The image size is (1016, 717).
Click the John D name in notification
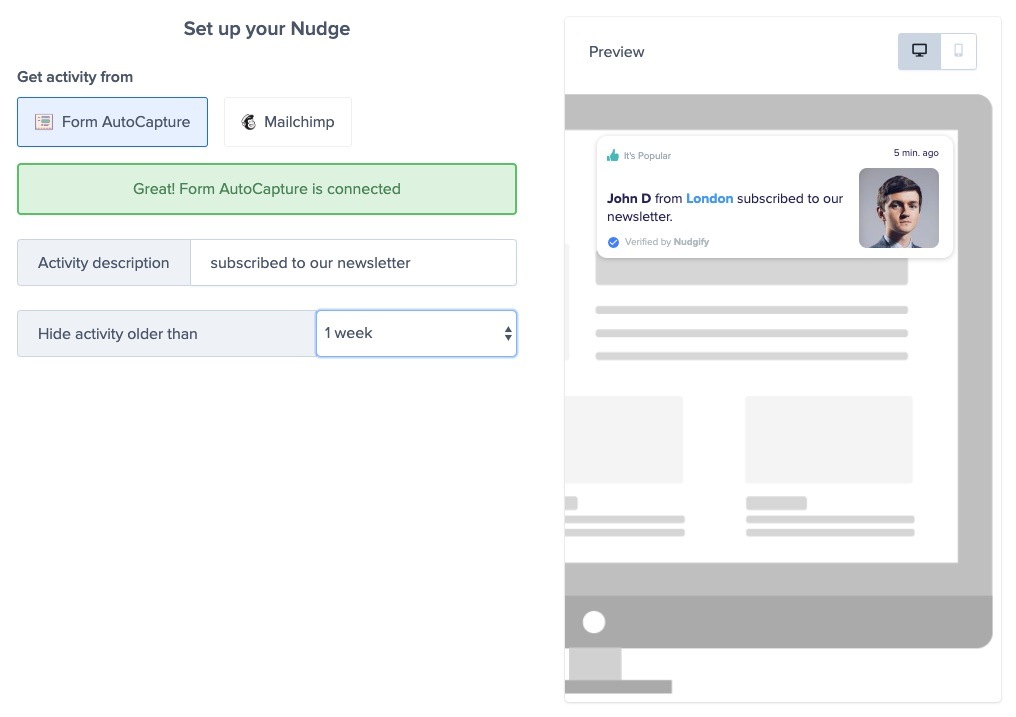click(628, 199)
